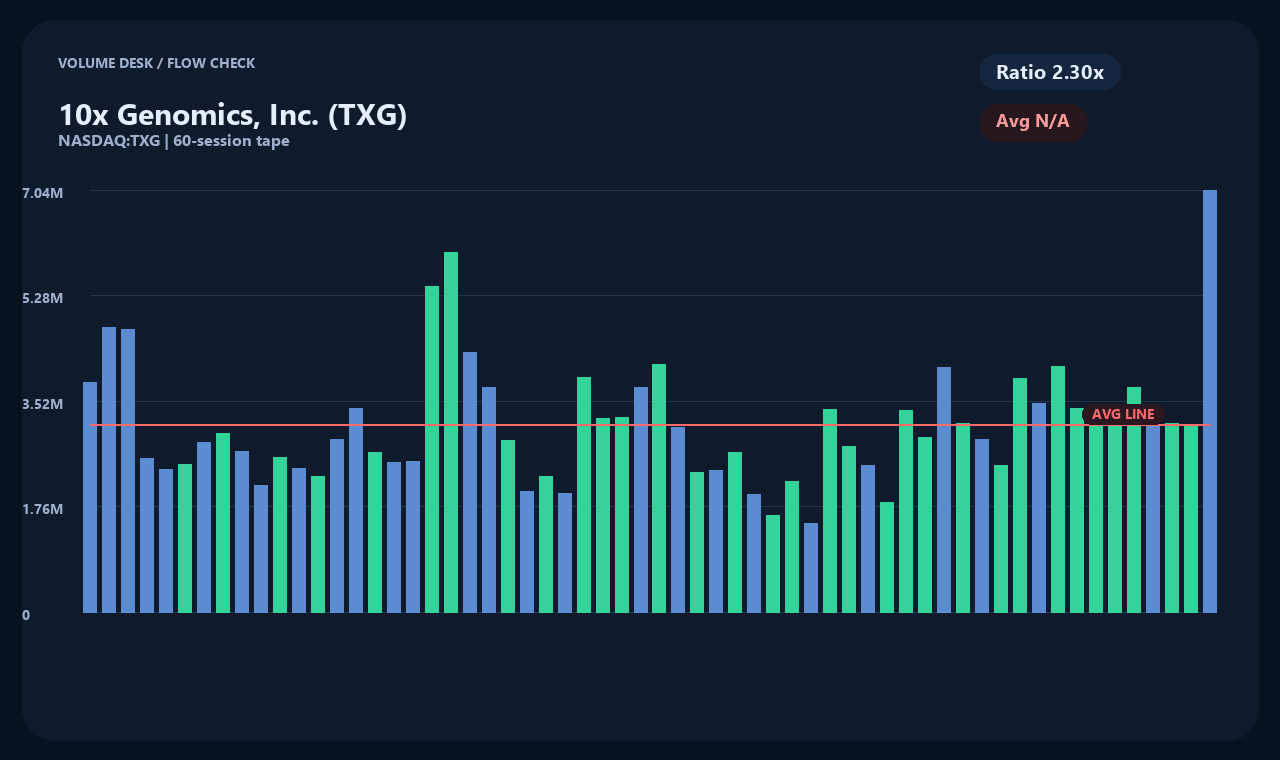
Task: Click the 10x Genomics, Inc. (TXG) title
Action: click(x=233, y=115)
